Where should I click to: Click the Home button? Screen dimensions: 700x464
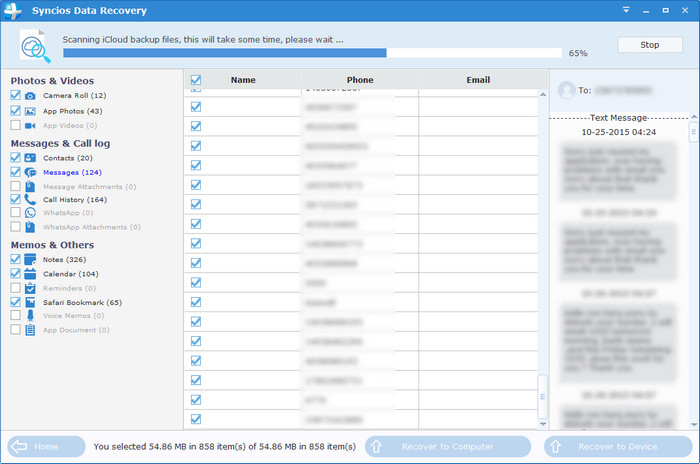click(x=46, y=447)
